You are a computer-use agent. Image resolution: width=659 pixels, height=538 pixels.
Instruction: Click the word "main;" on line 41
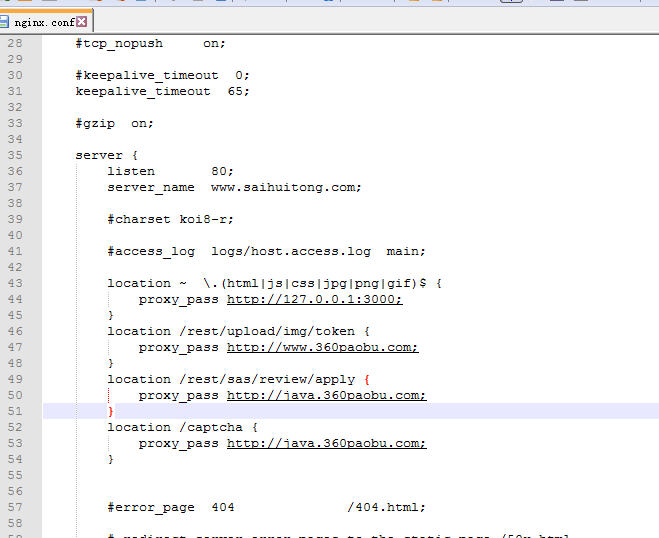pos(406,251)
